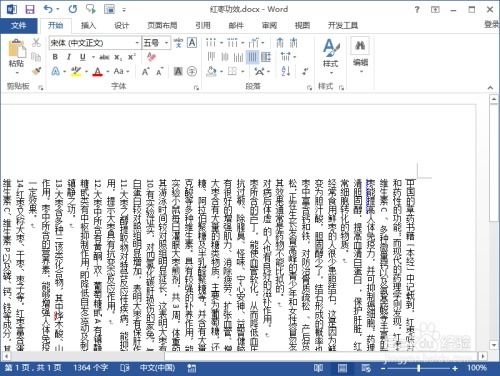The width and height of the screenshot is (500, 376).
Task: Apply the yellow highlight color
Action: click(76, 71)
